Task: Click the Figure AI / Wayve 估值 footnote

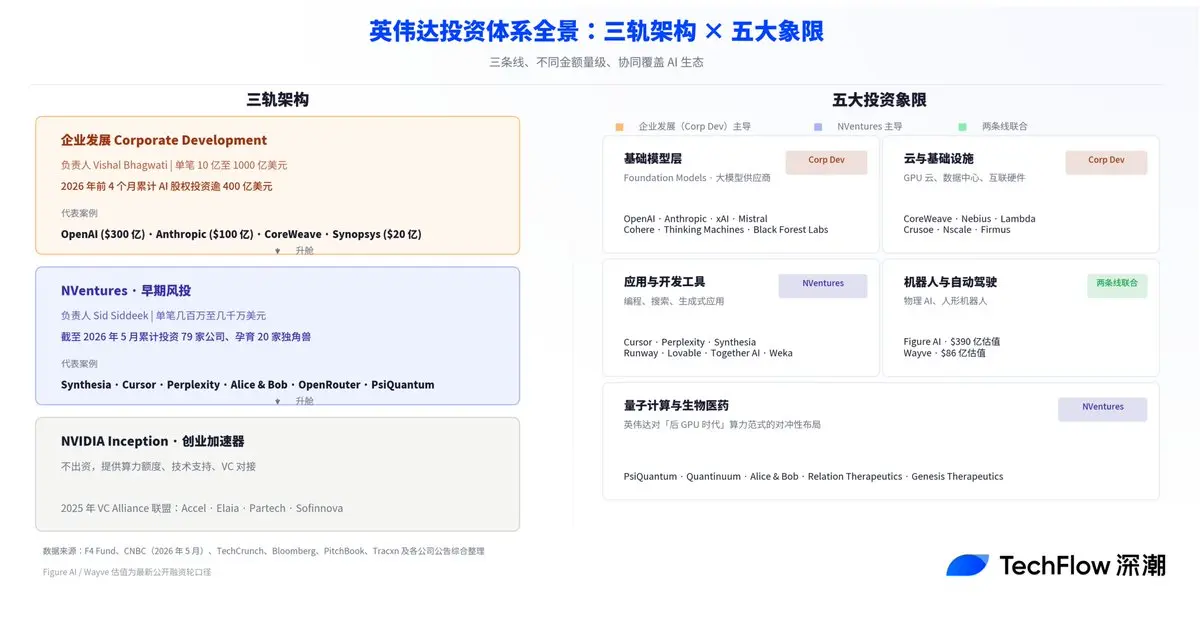Action: (127, 572)
